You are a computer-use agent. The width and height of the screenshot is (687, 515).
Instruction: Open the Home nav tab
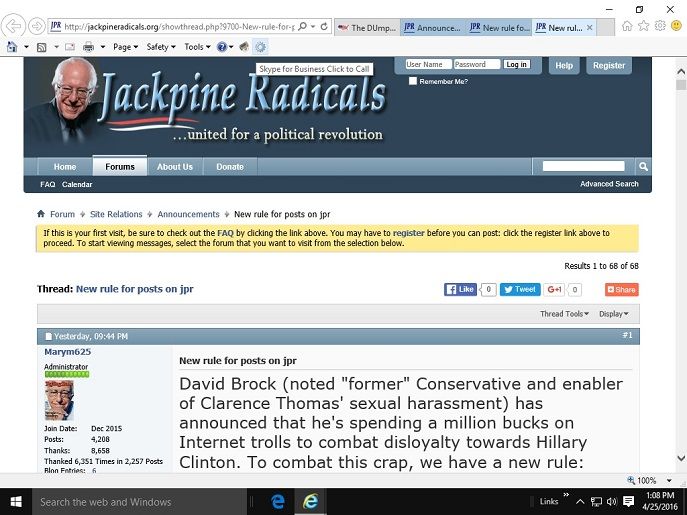(x=65, y=167)
